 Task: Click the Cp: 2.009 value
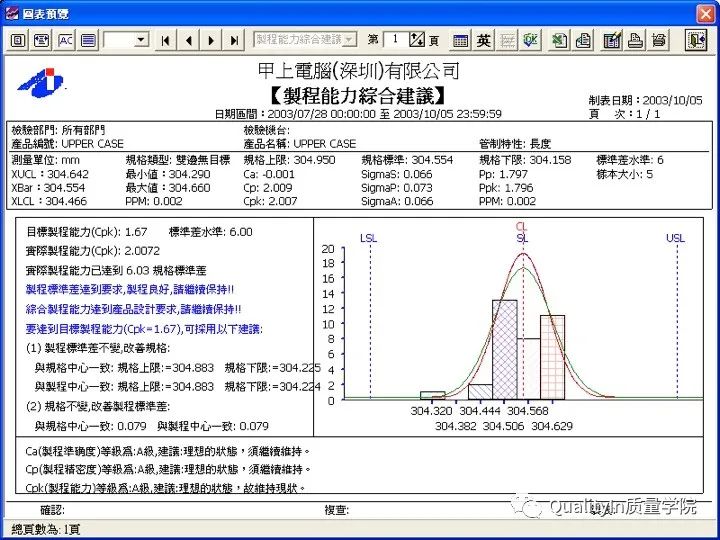coord(268,188)
